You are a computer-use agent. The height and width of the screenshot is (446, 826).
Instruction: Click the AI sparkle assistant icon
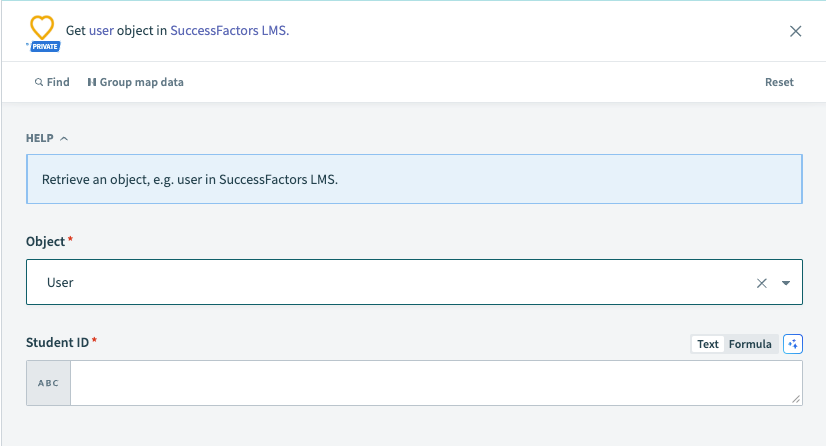point(793,344)
